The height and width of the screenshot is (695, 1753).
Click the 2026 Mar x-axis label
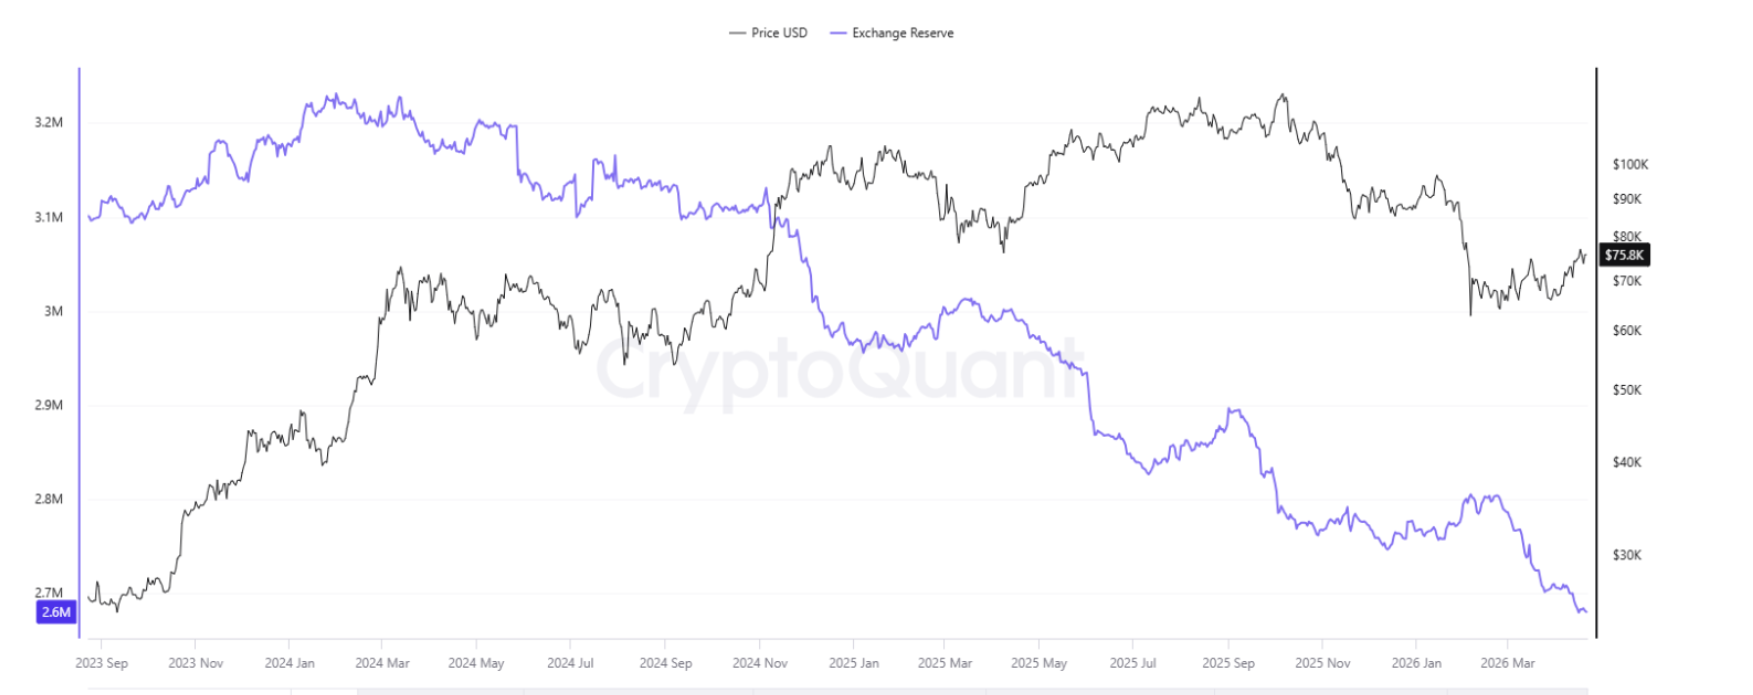[1507, 663]
